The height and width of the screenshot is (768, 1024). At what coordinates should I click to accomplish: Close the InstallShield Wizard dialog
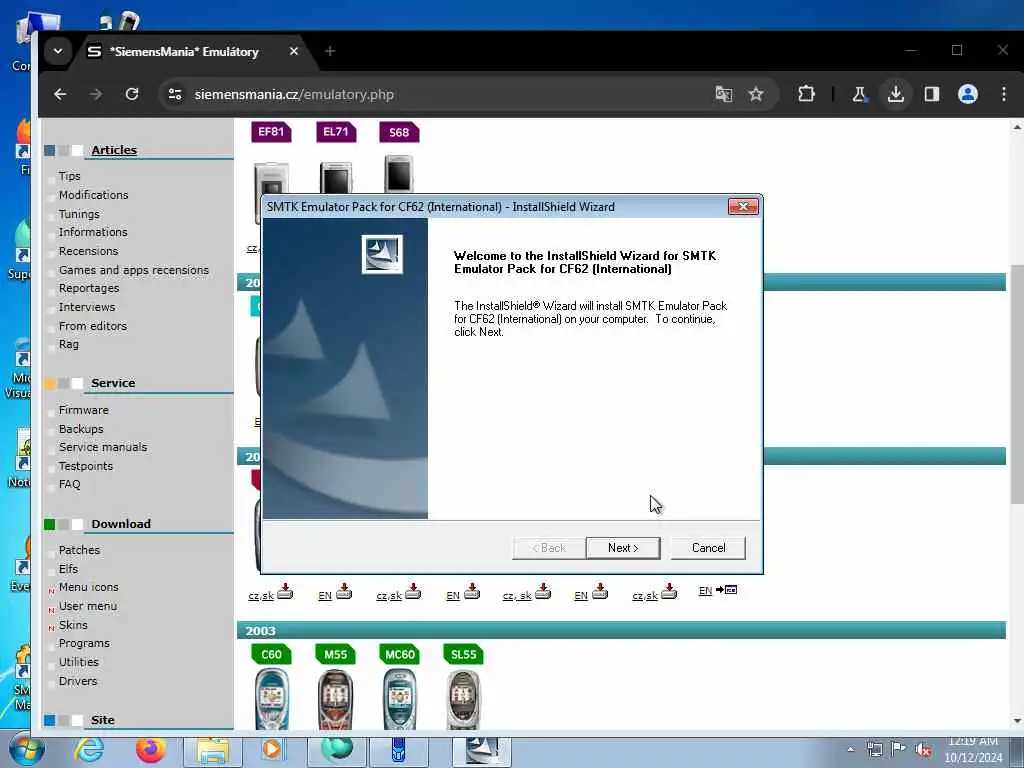pyautogui.click(x=743, y=207)
